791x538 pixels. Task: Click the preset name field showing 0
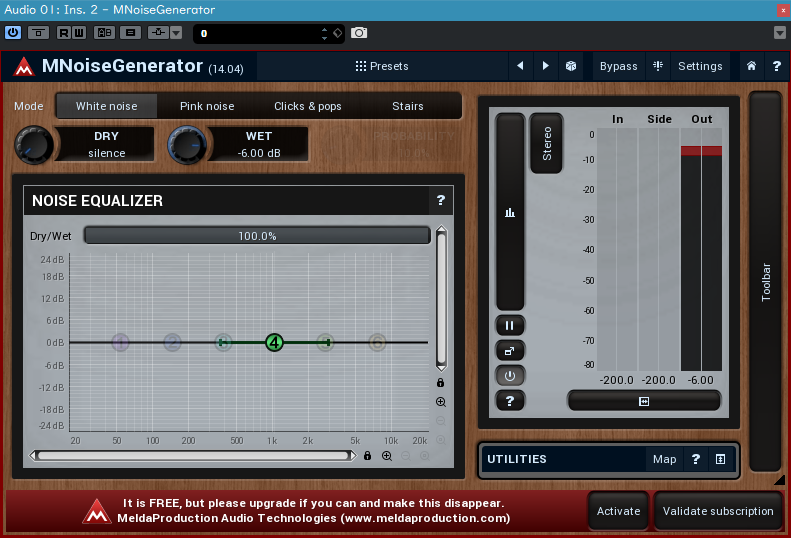257,33
